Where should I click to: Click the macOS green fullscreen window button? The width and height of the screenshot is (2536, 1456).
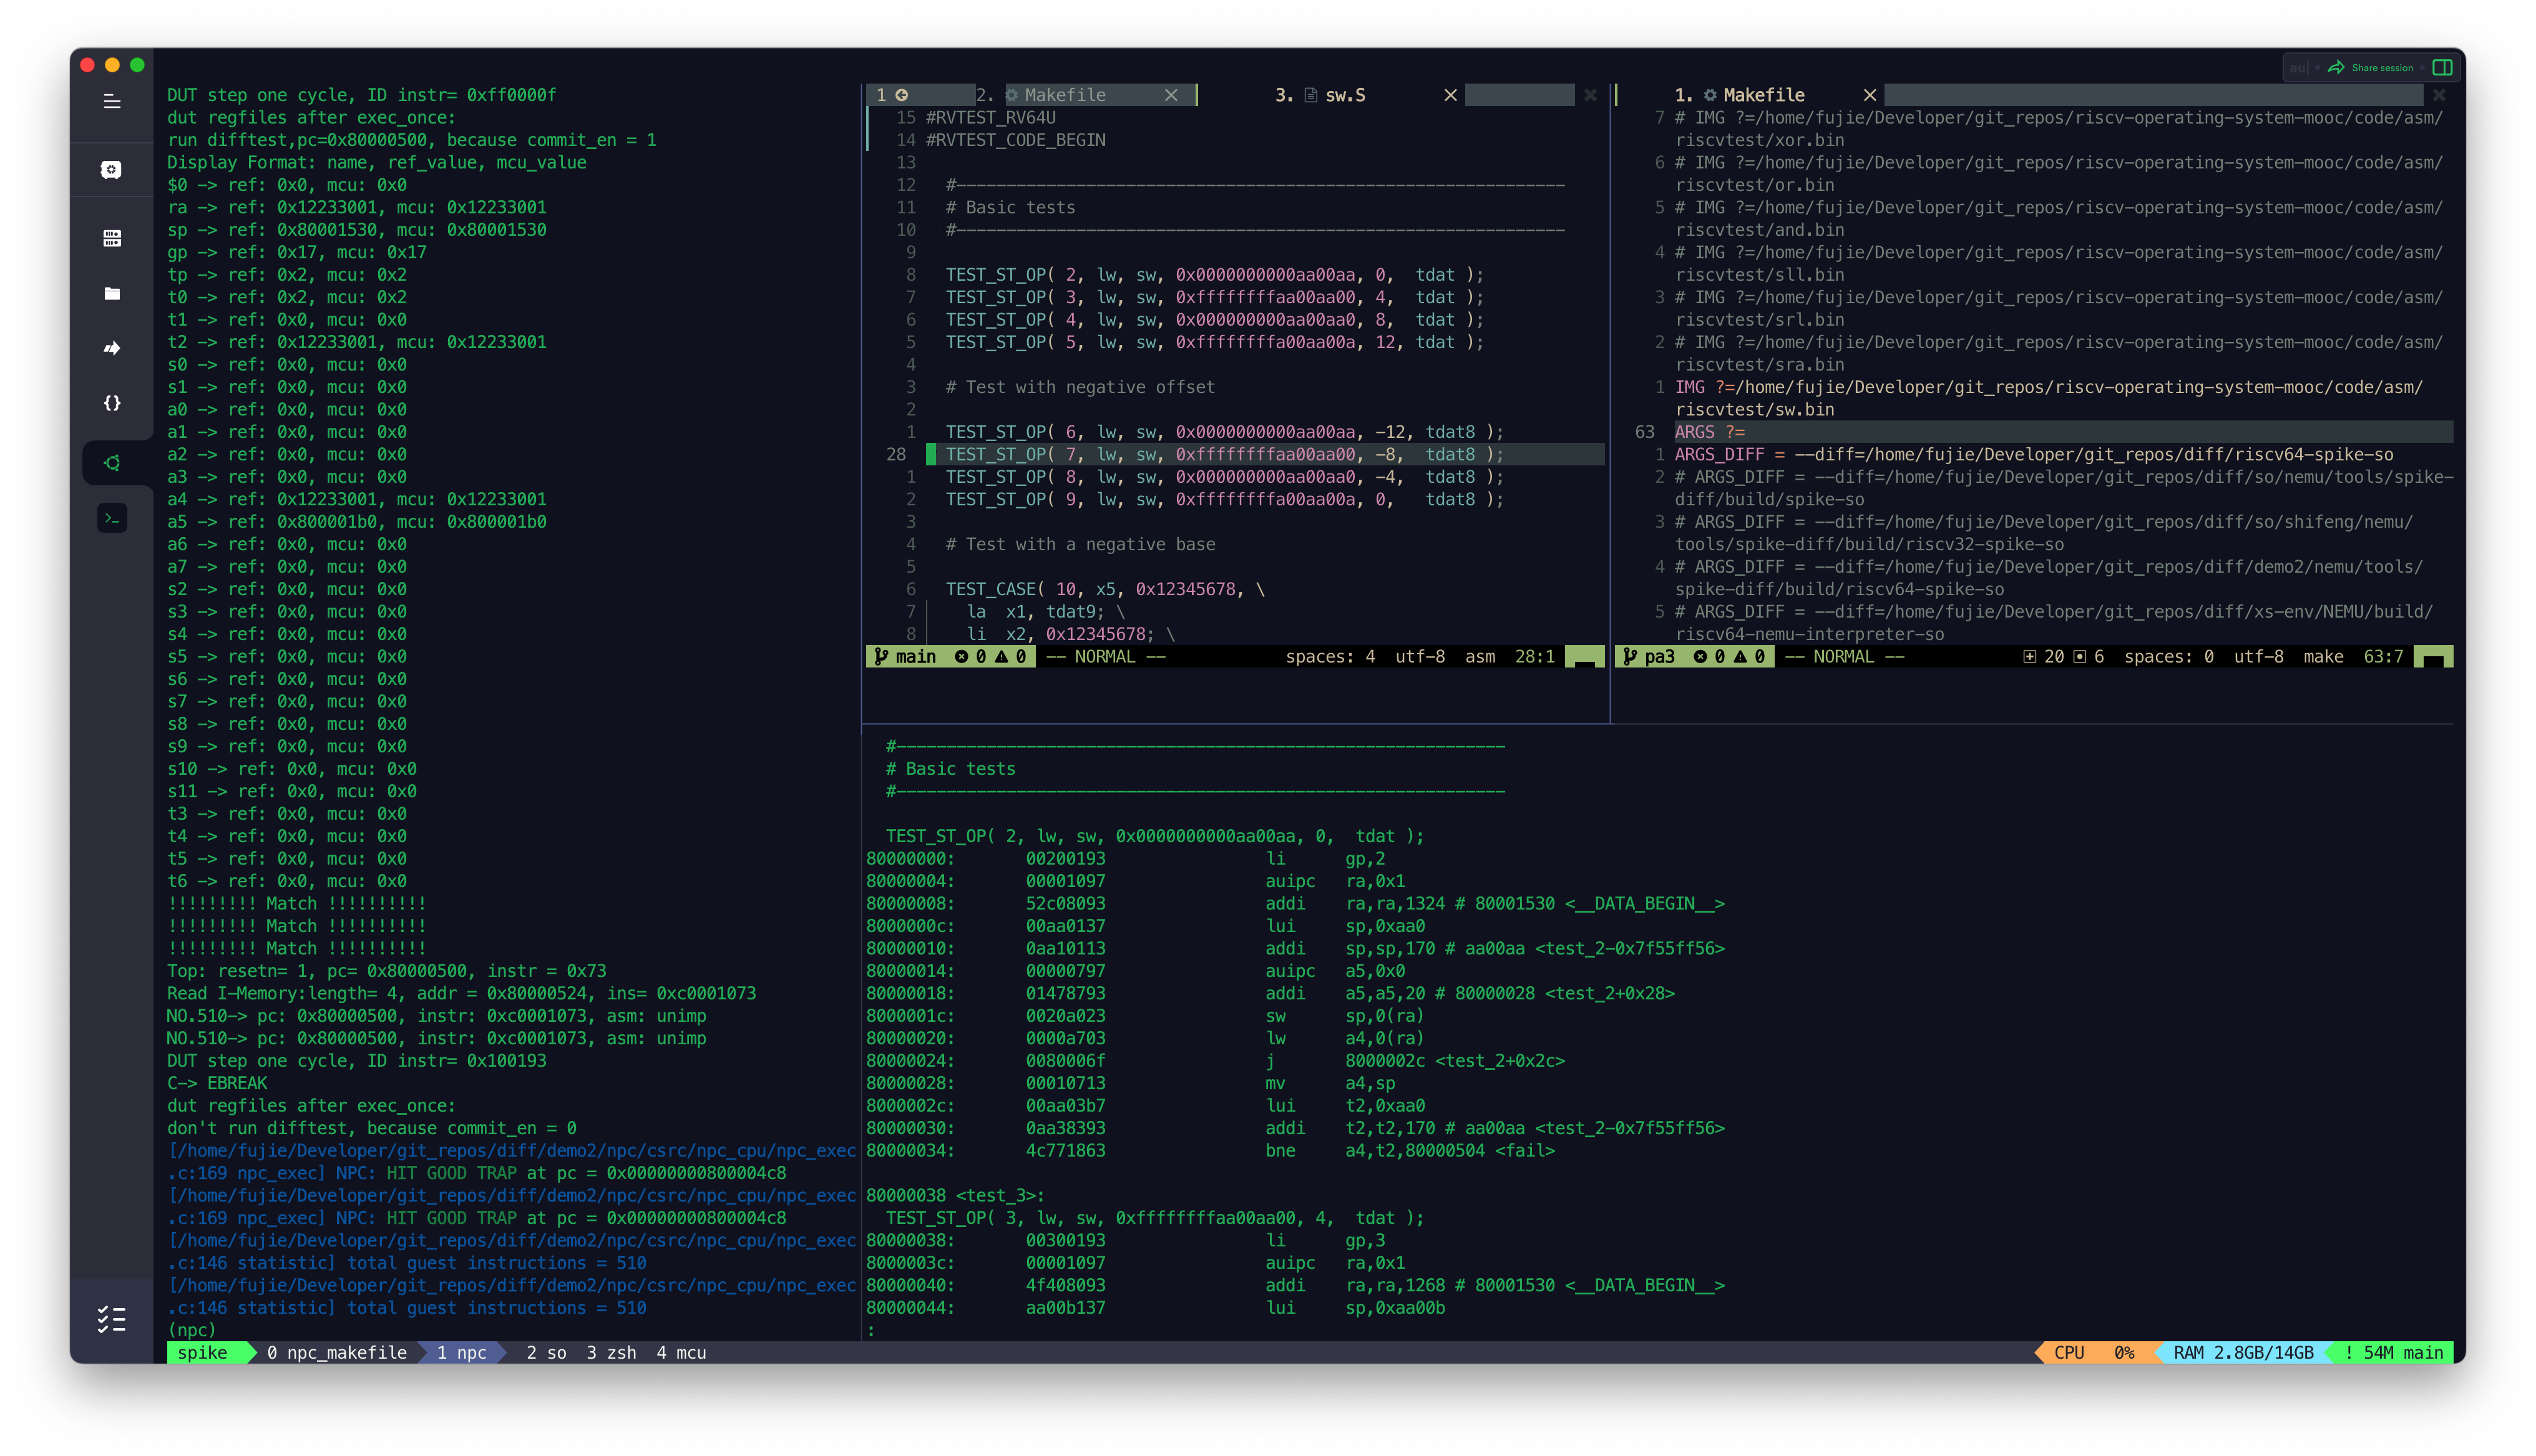coord(137,65)
